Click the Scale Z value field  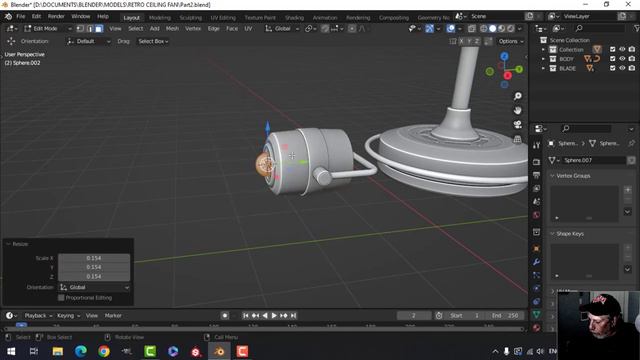tap(94, 276)
